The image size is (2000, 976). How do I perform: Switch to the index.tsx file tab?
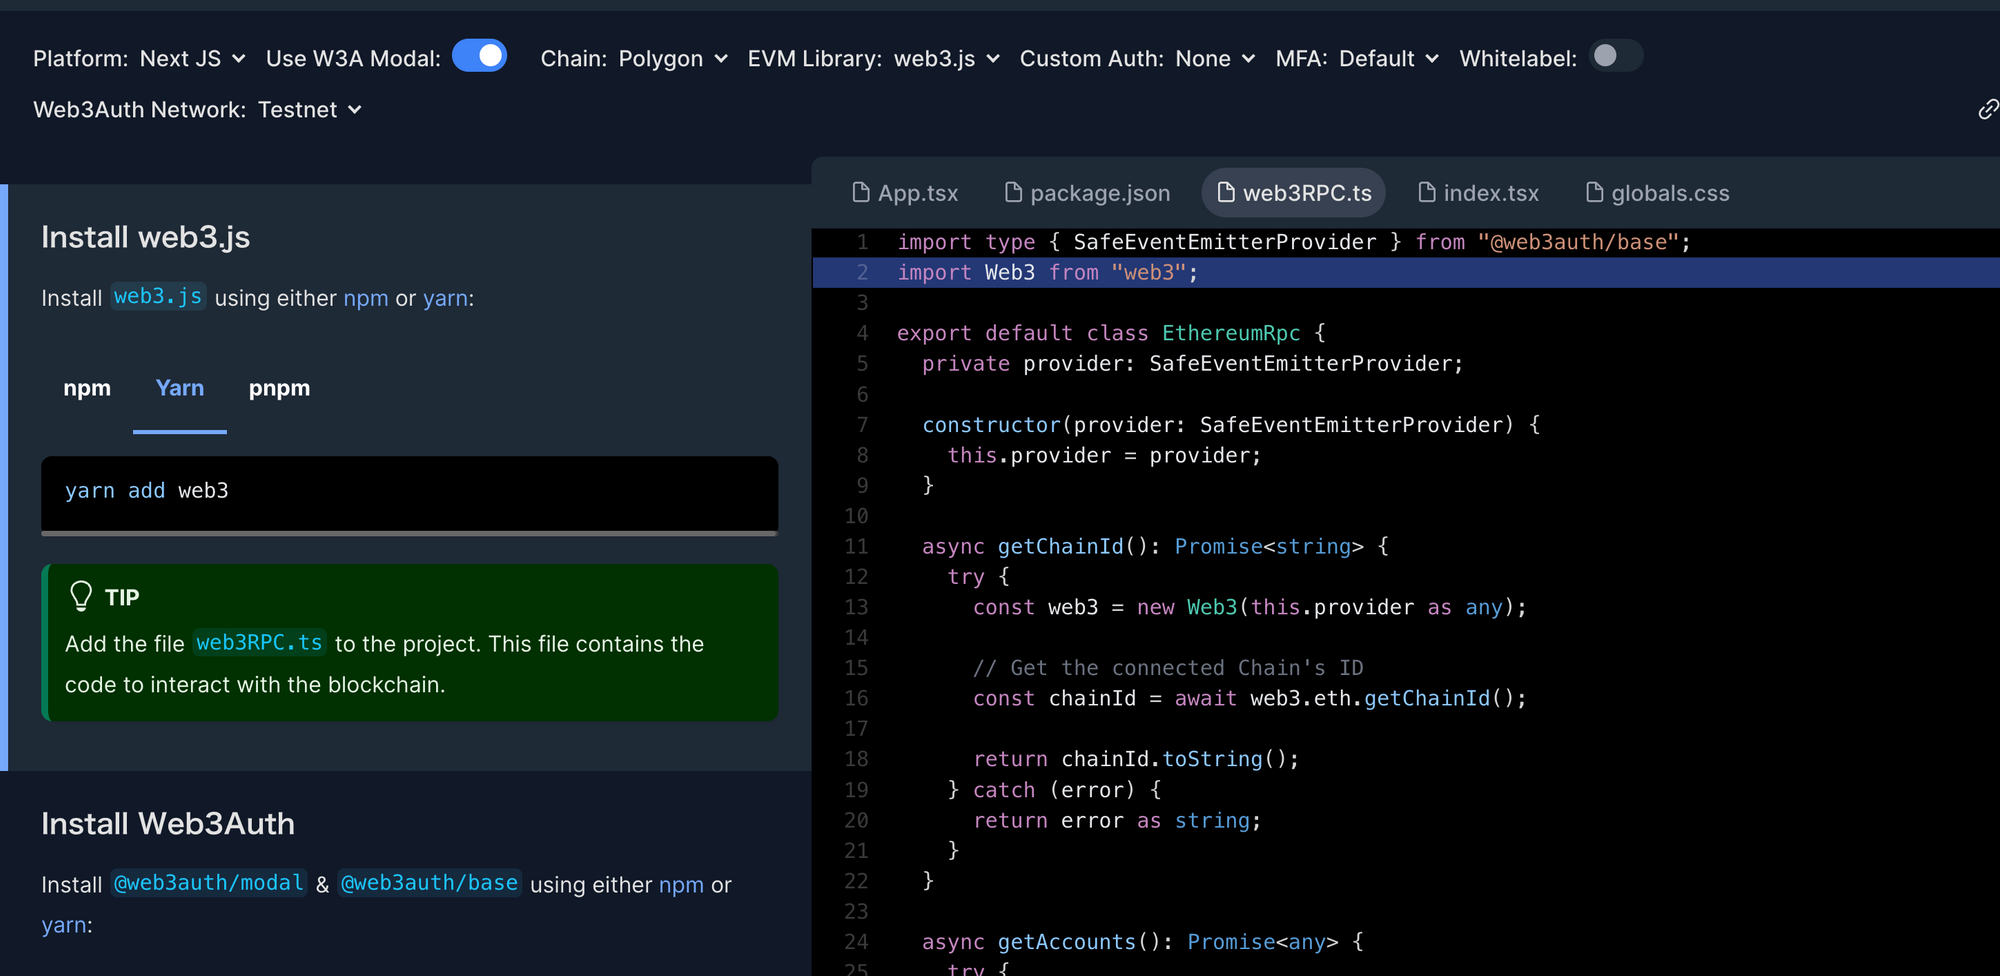[1479, 193]
